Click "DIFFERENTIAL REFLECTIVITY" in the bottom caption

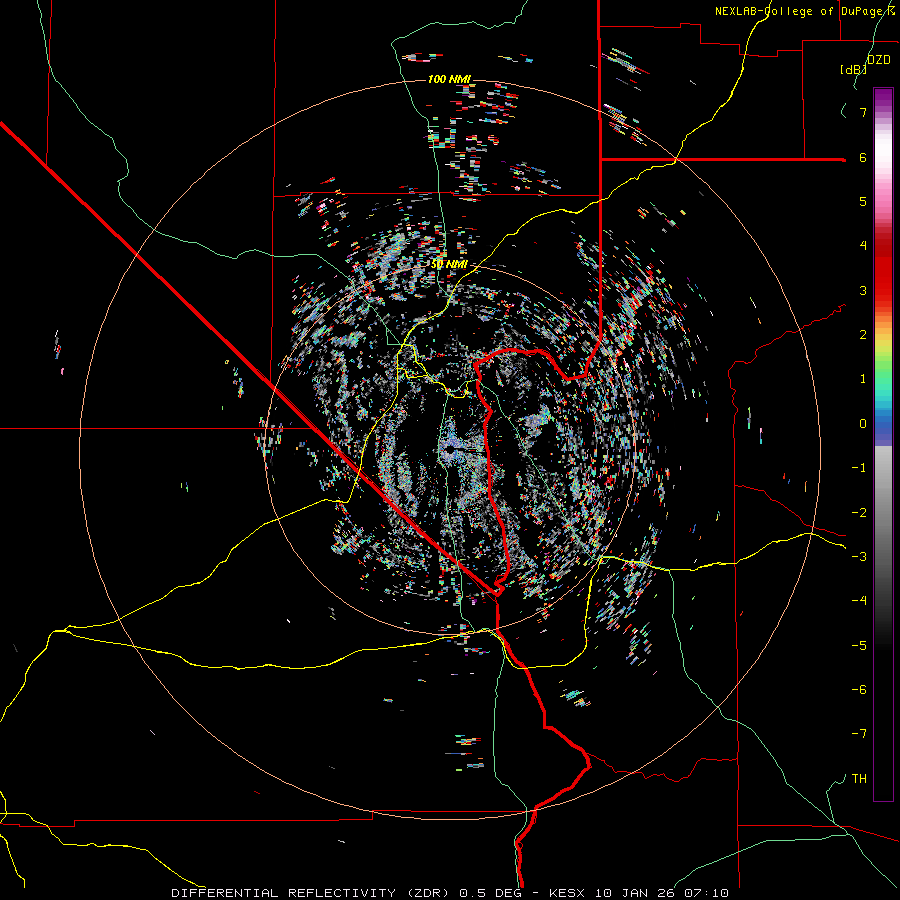pos(284,893)
